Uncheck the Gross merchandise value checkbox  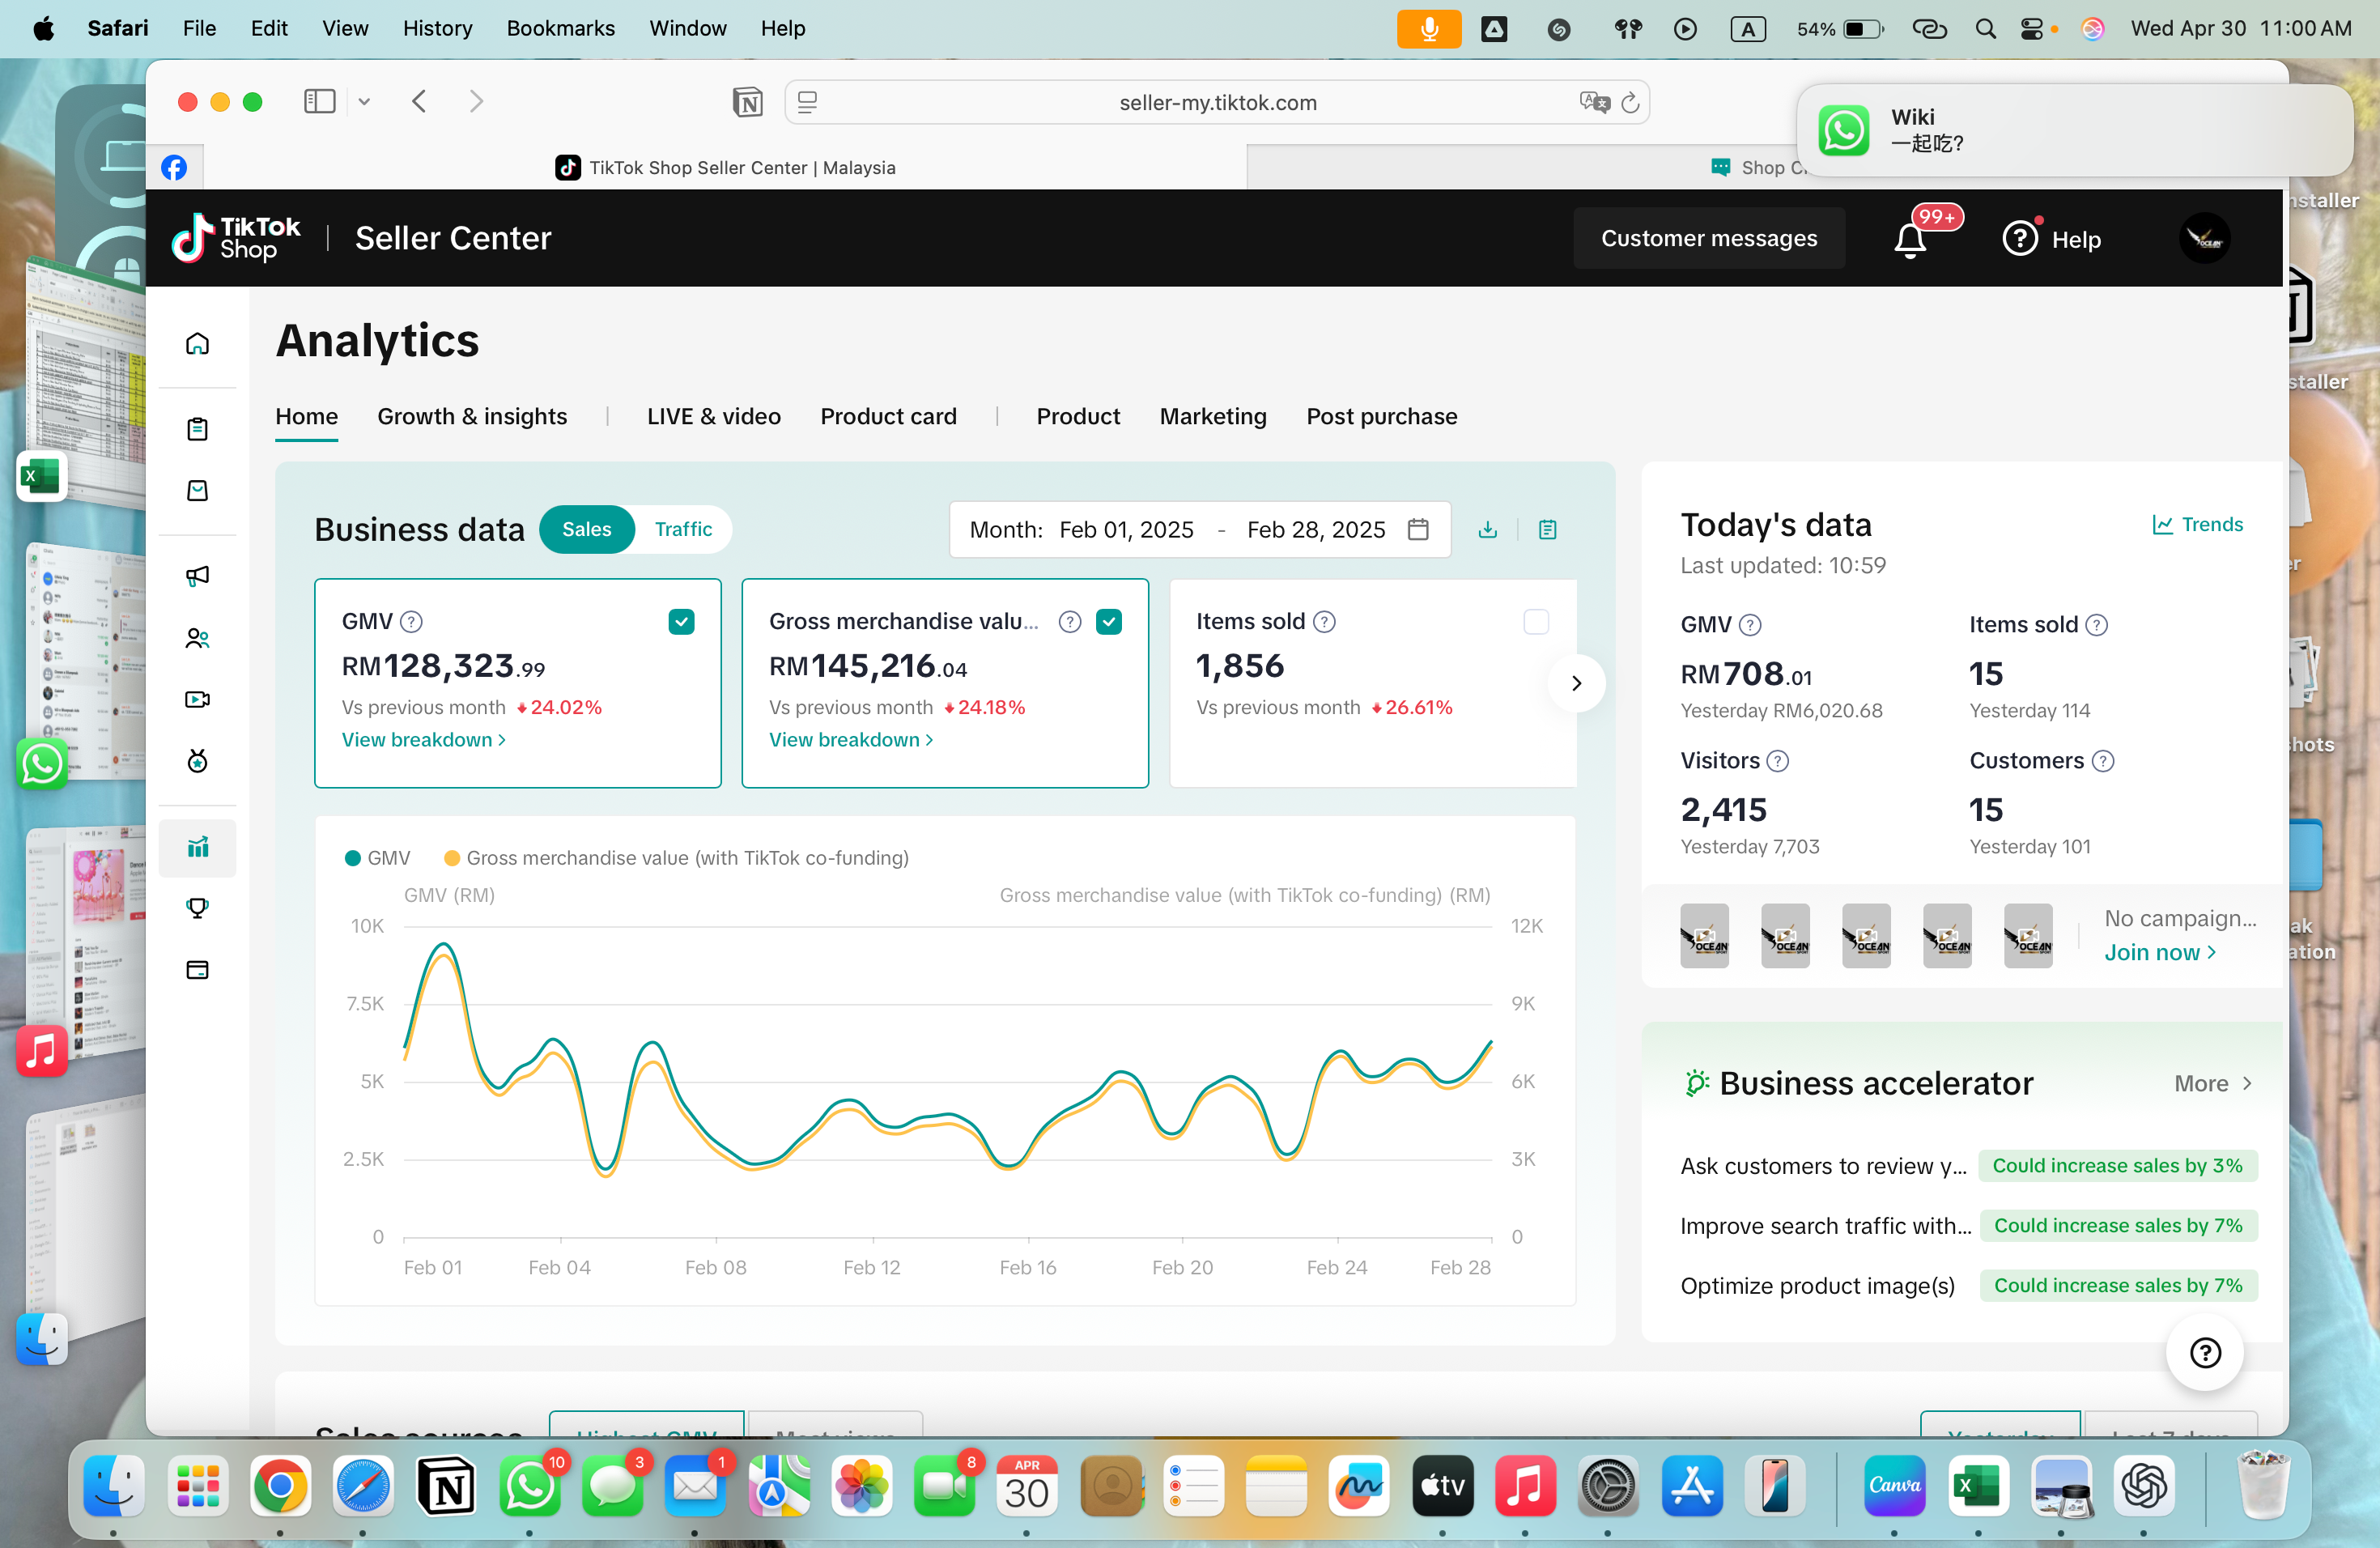tap(1108, 622)
